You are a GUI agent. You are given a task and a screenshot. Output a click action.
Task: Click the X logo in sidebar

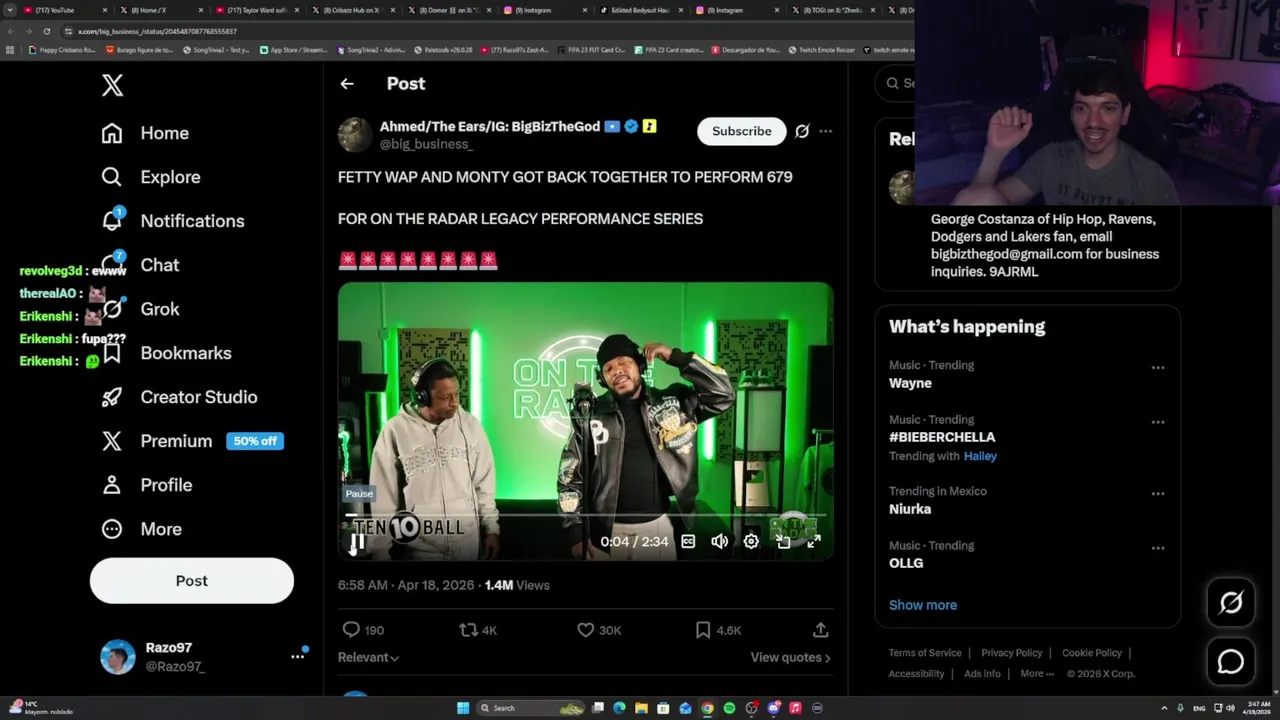[x=112, y=85]
